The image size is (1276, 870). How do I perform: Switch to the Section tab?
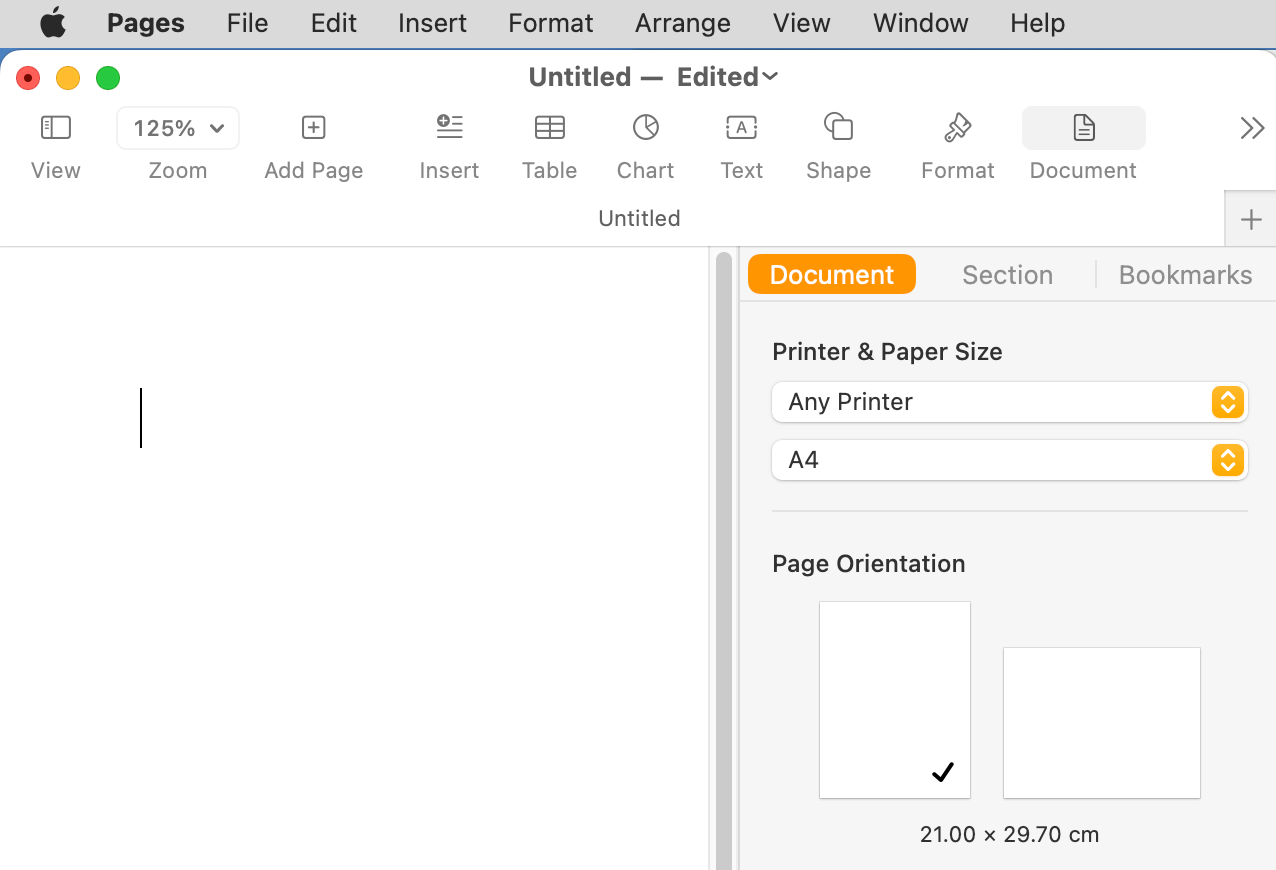1007,275
